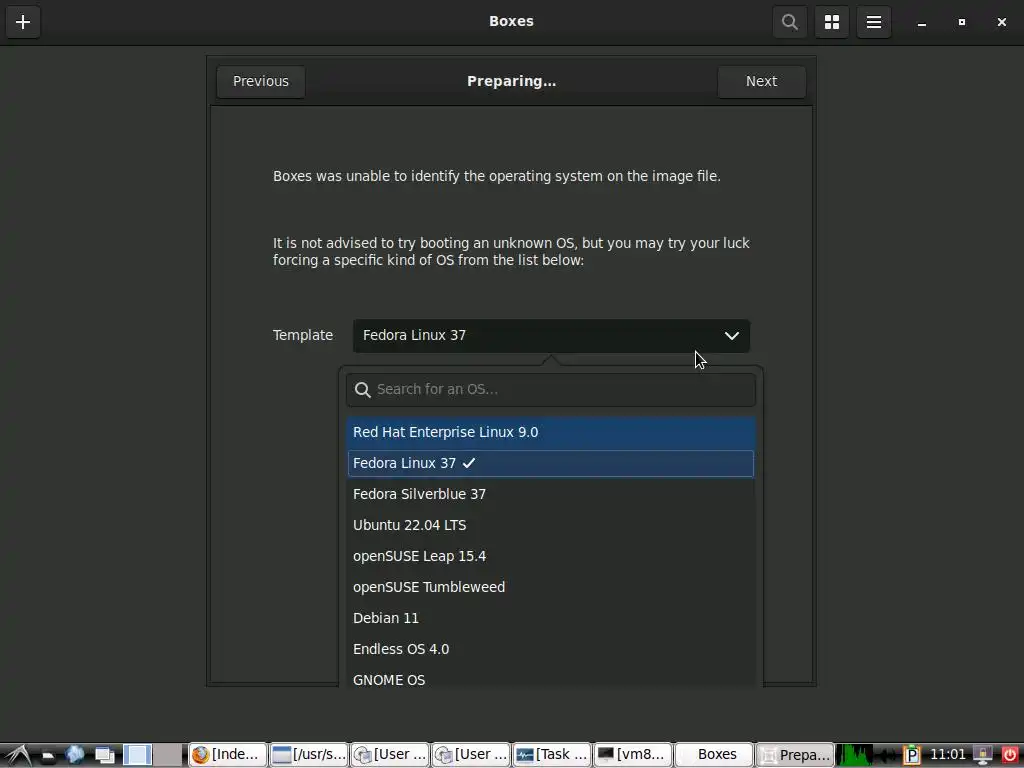Click the clock showing 11:01
Screen dimensions: 1024x768
[x=947, y=755]
